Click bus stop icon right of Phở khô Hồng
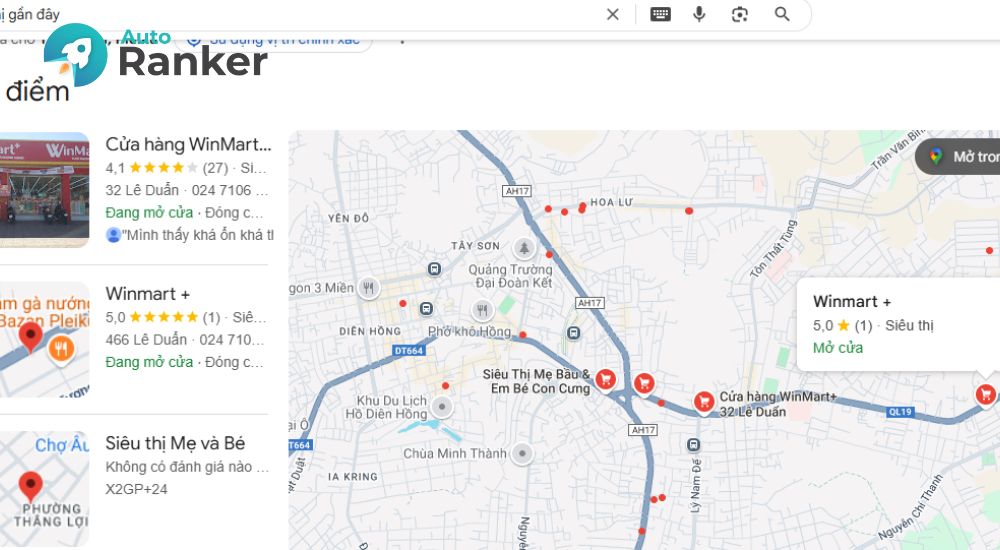The height and width of the screenshot is (550, 1000). point(573,333)
